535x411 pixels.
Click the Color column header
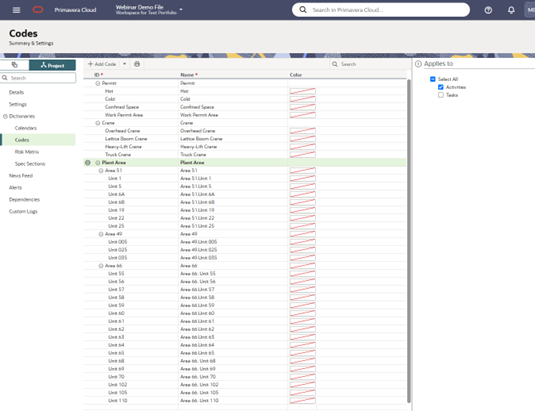click(x=296, y=75)
